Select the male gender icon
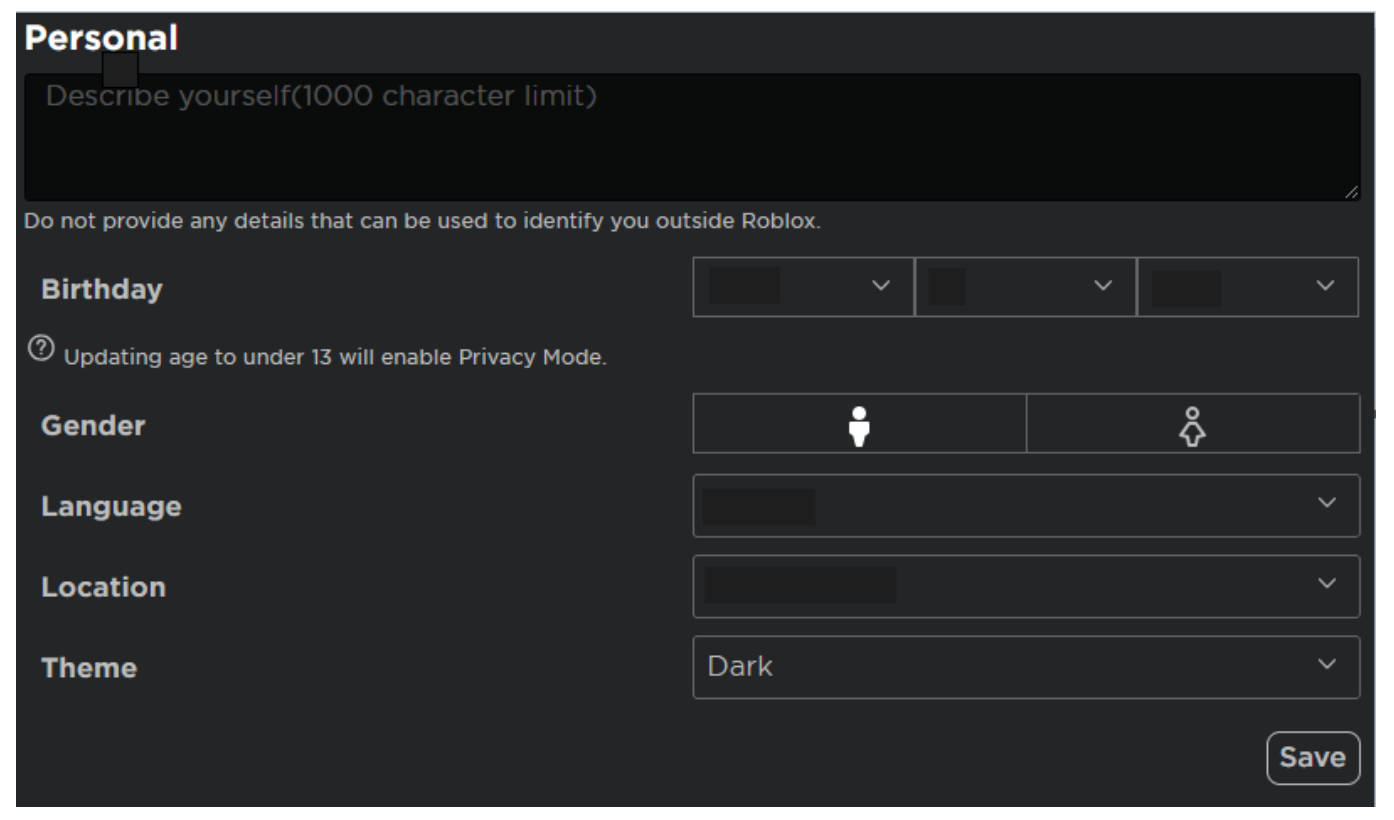Viewport: 1394px width, 820px height. click(x=859, y=424)
